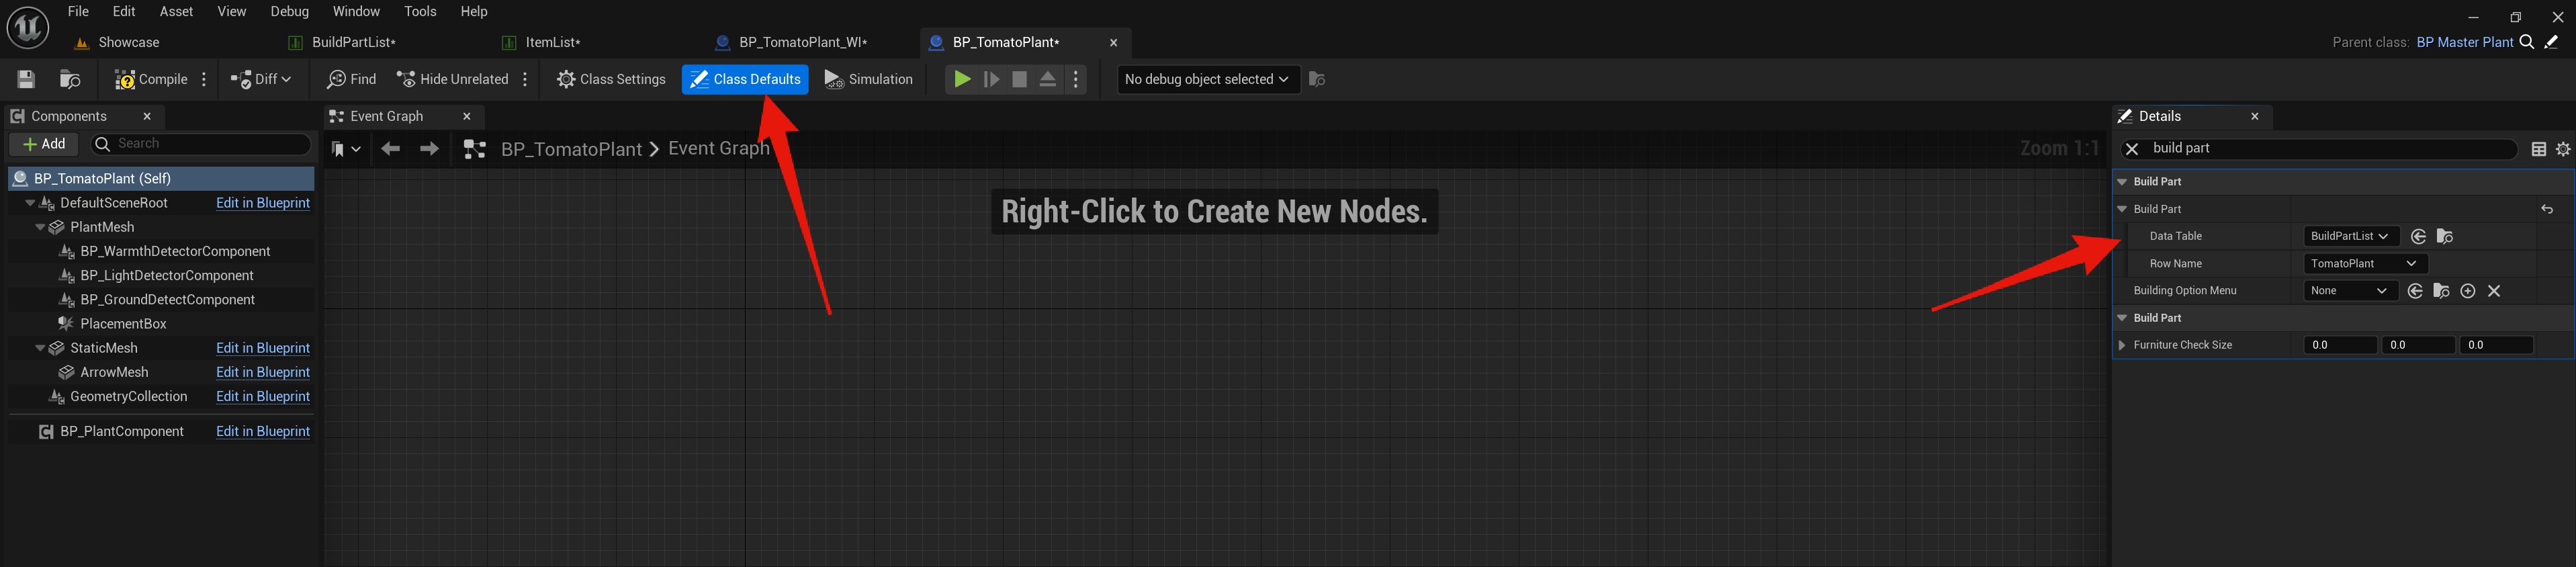Open the Tools menu

pos(420,11)
